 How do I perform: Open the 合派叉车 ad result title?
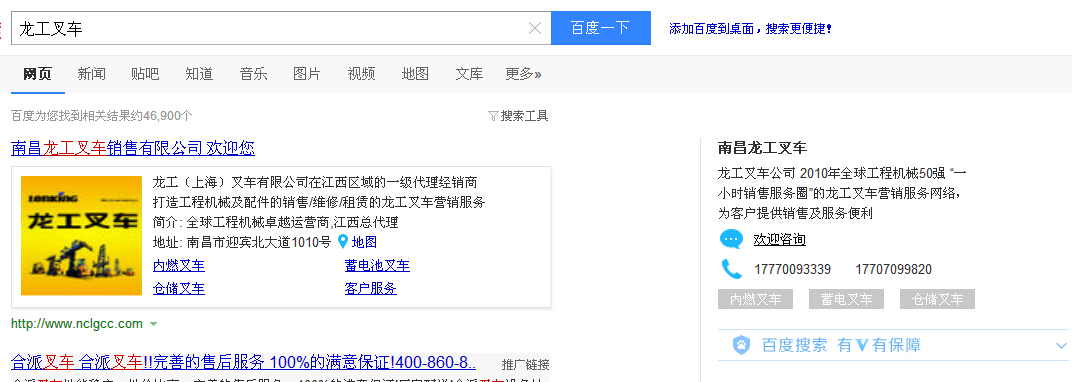point(243,362)
